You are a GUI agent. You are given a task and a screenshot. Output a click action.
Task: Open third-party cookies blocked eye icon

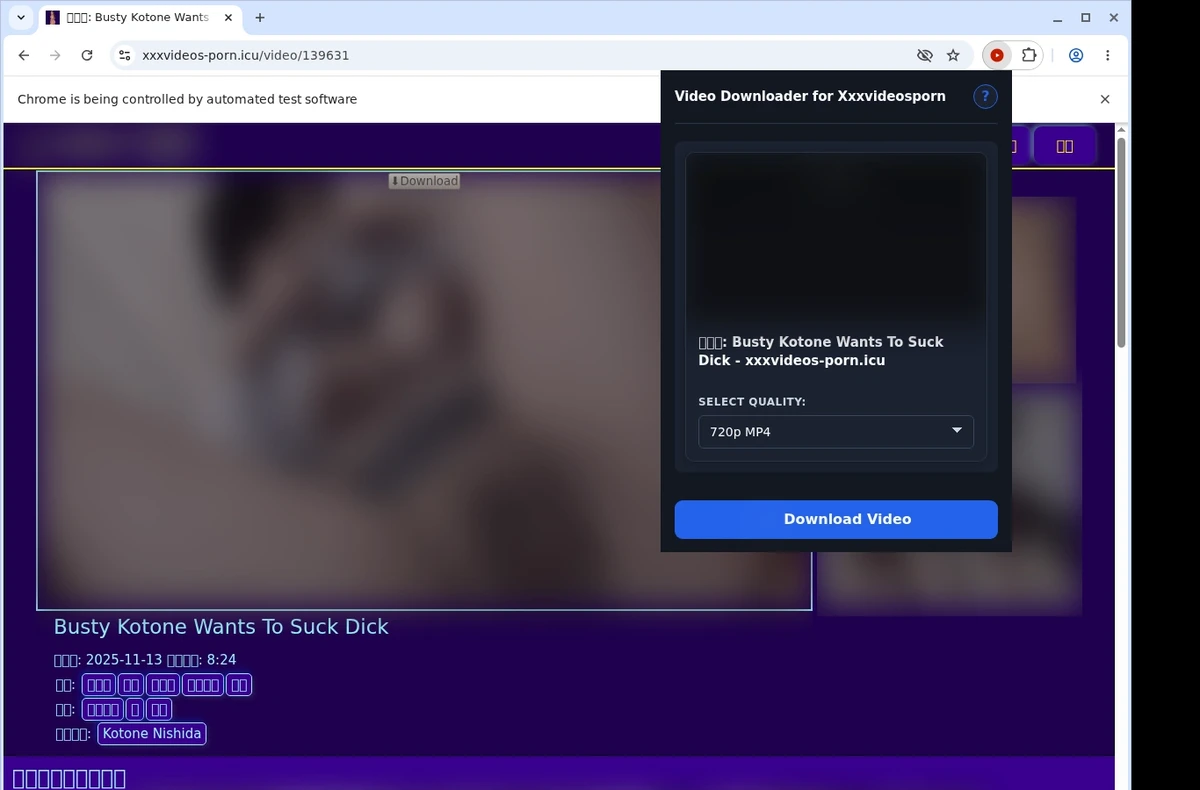[x=925, y=55]
